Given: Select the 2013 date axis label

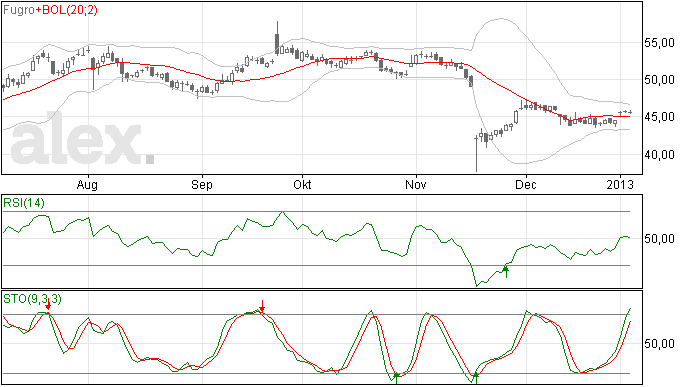Looking at the screenshot, I should [x=620, y=184].
